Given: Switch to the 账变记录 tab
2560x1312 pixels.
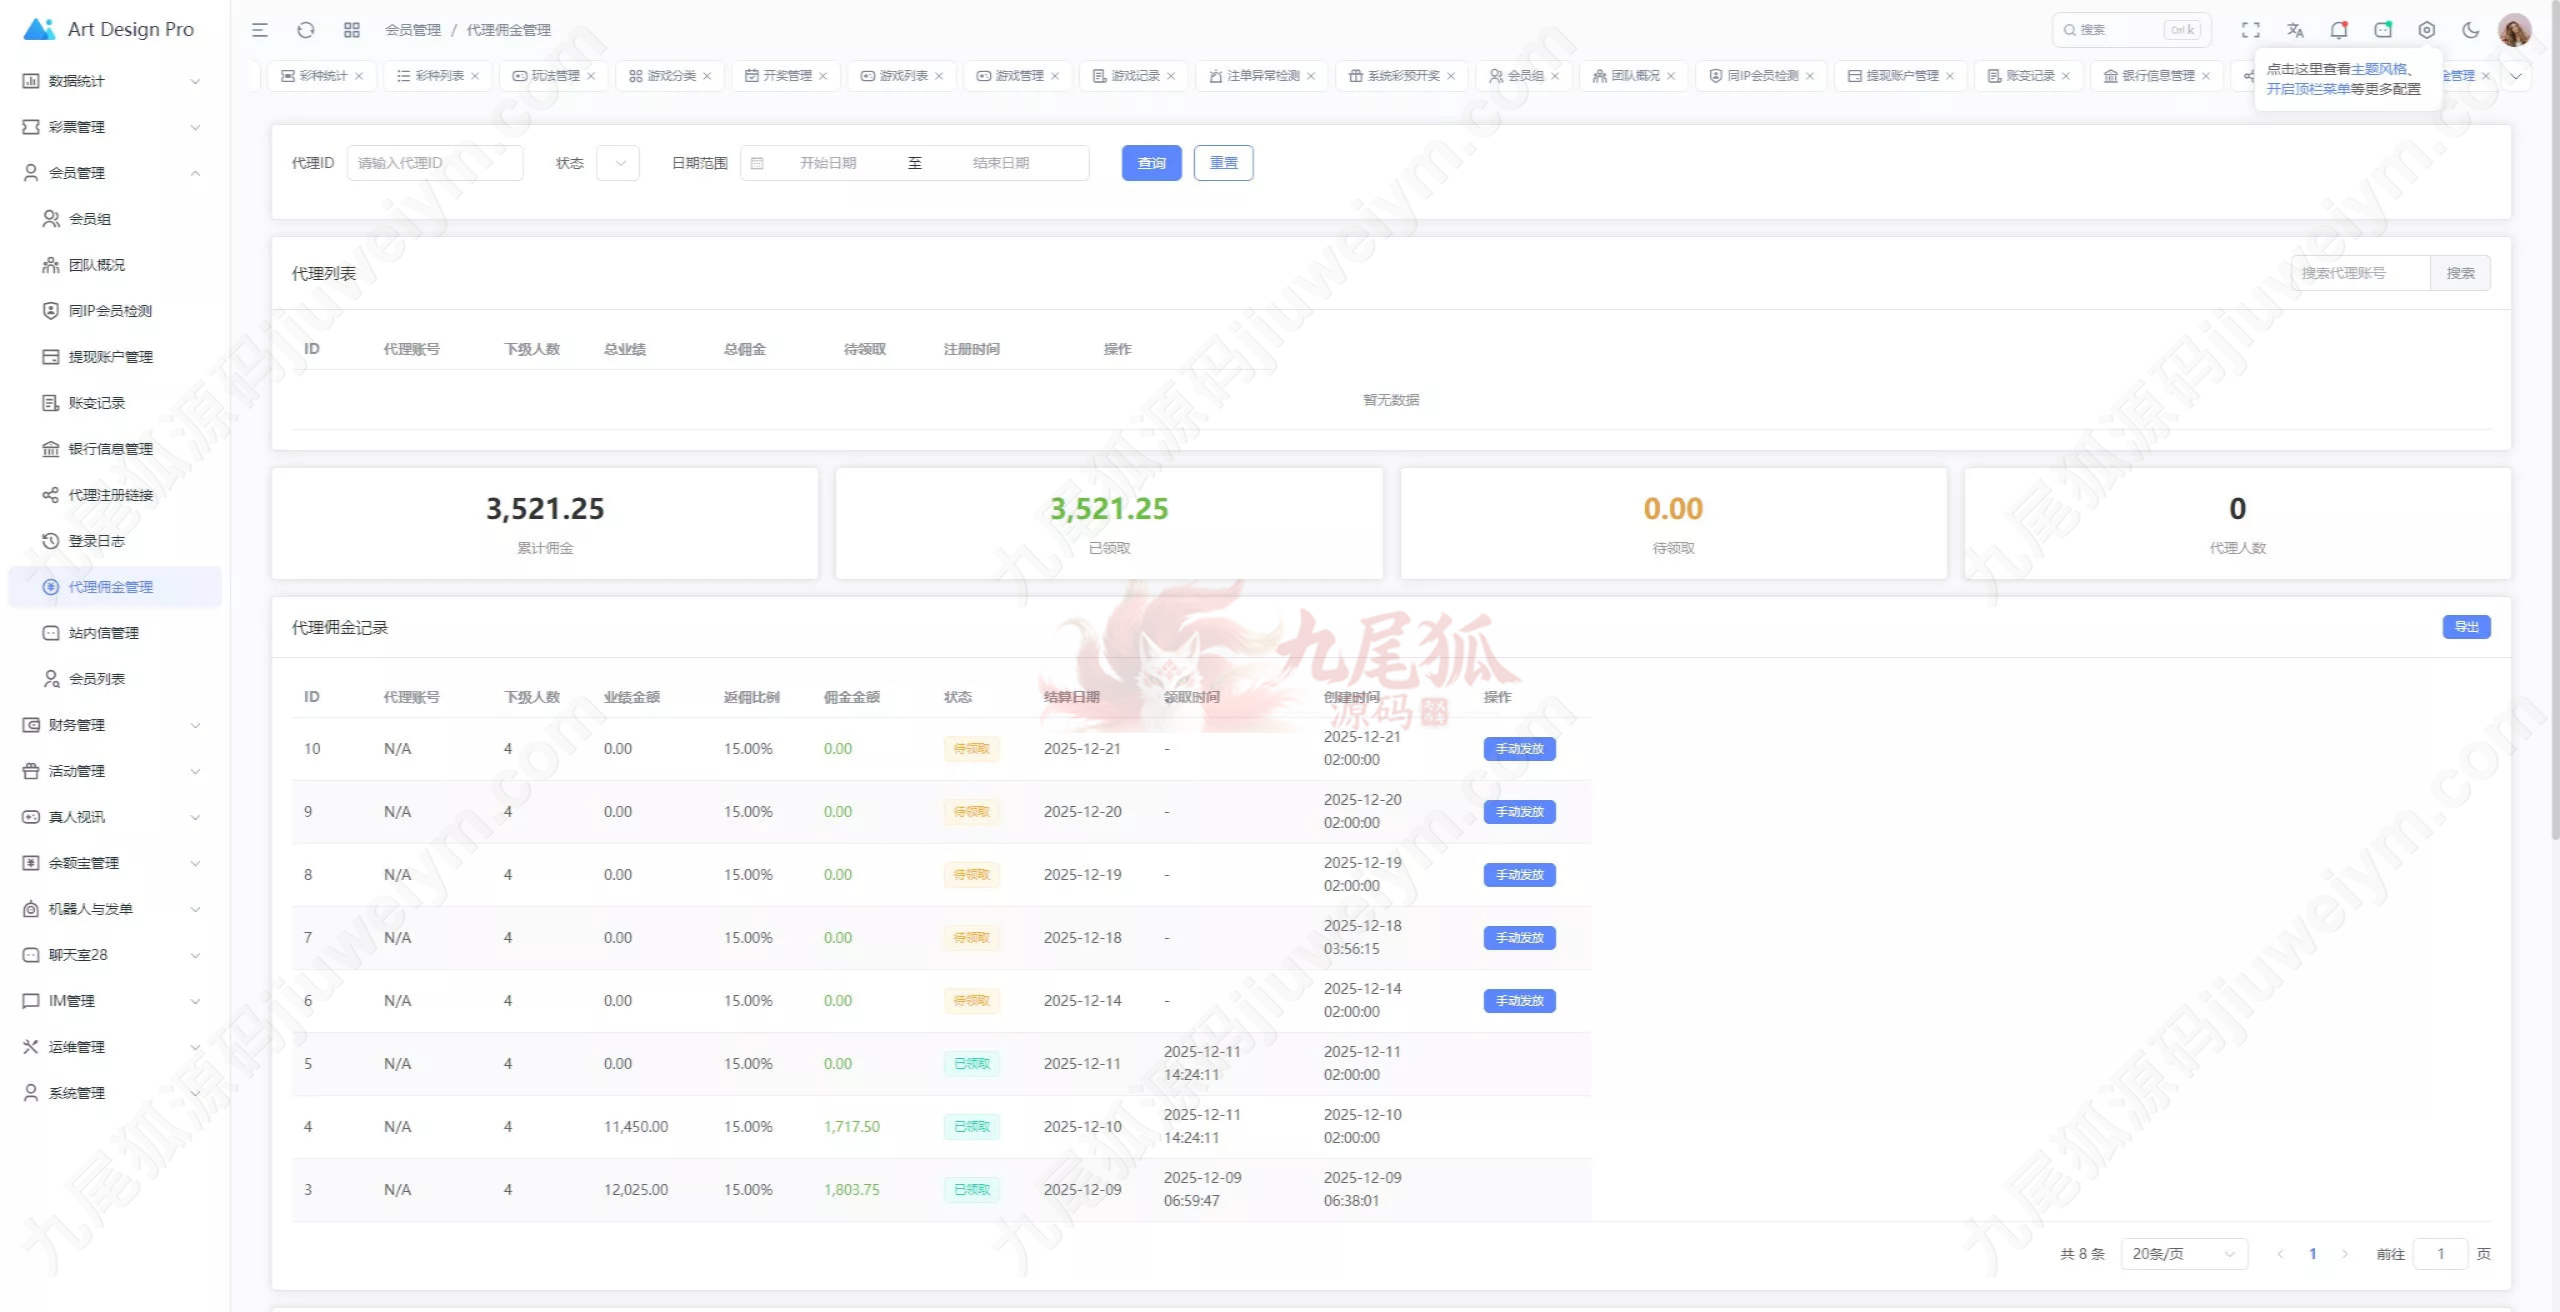Looking at the screenshot, I should [2029, 76].
